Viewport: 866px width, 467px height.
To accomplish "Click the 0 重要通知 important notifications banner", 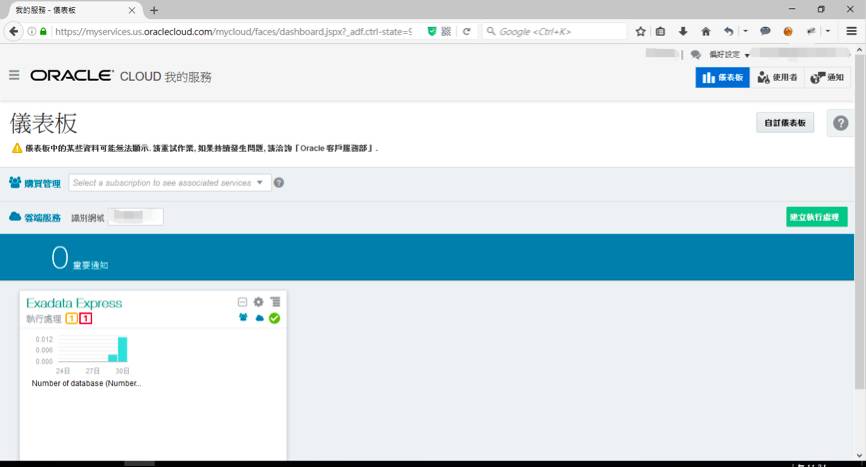I will pyautogui.click(x=427, y=257).
